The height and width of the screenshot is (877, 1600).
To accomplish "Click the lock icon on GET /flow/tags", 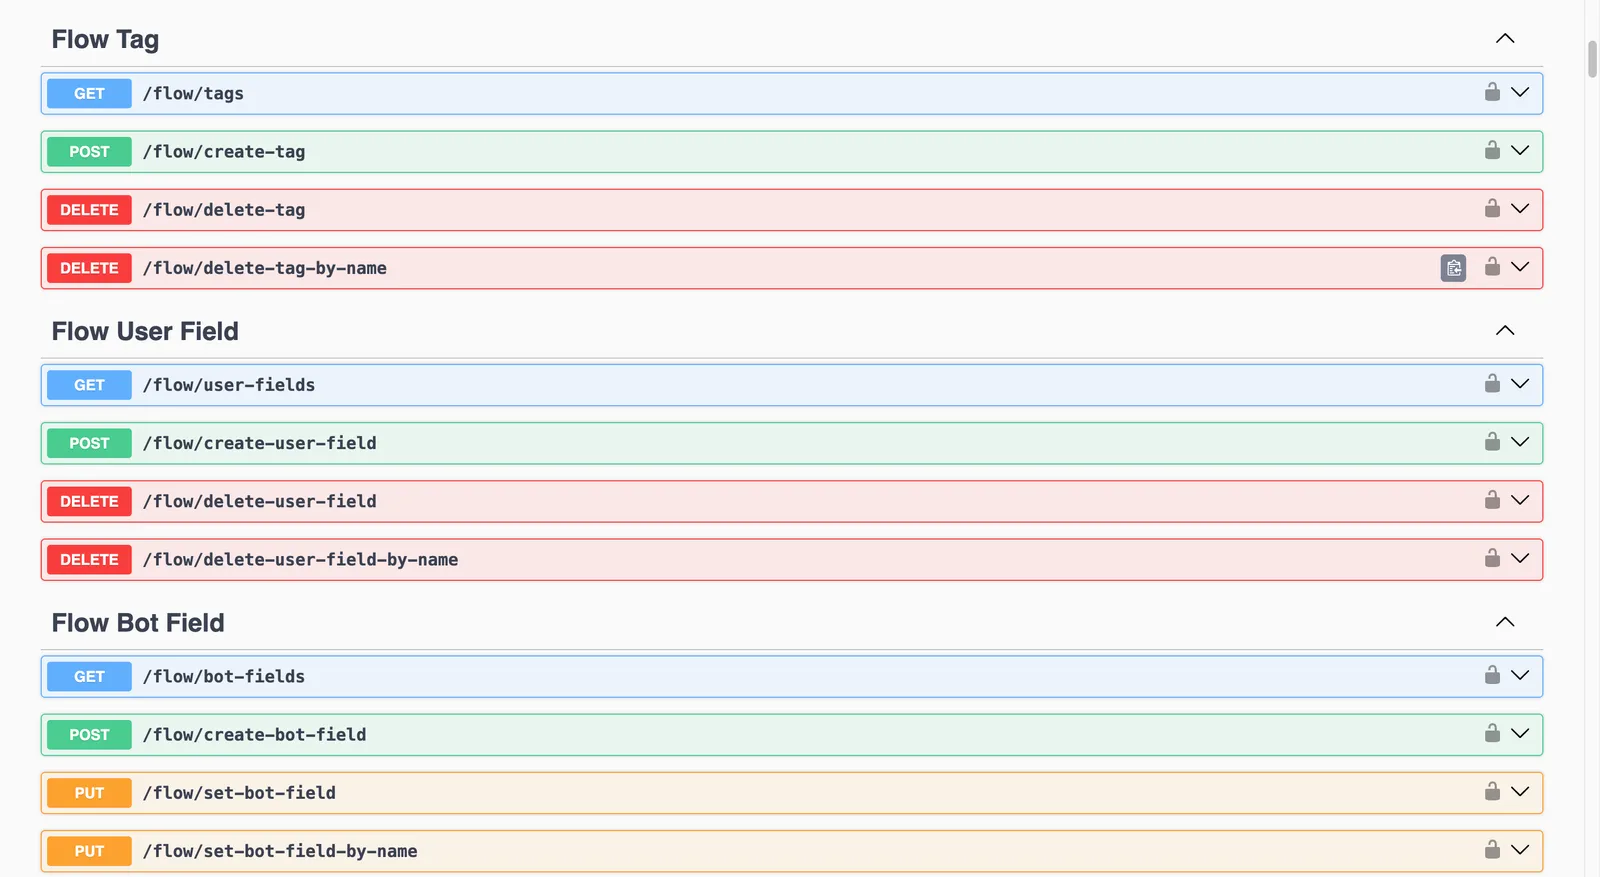I will [x=1492, y=92].
